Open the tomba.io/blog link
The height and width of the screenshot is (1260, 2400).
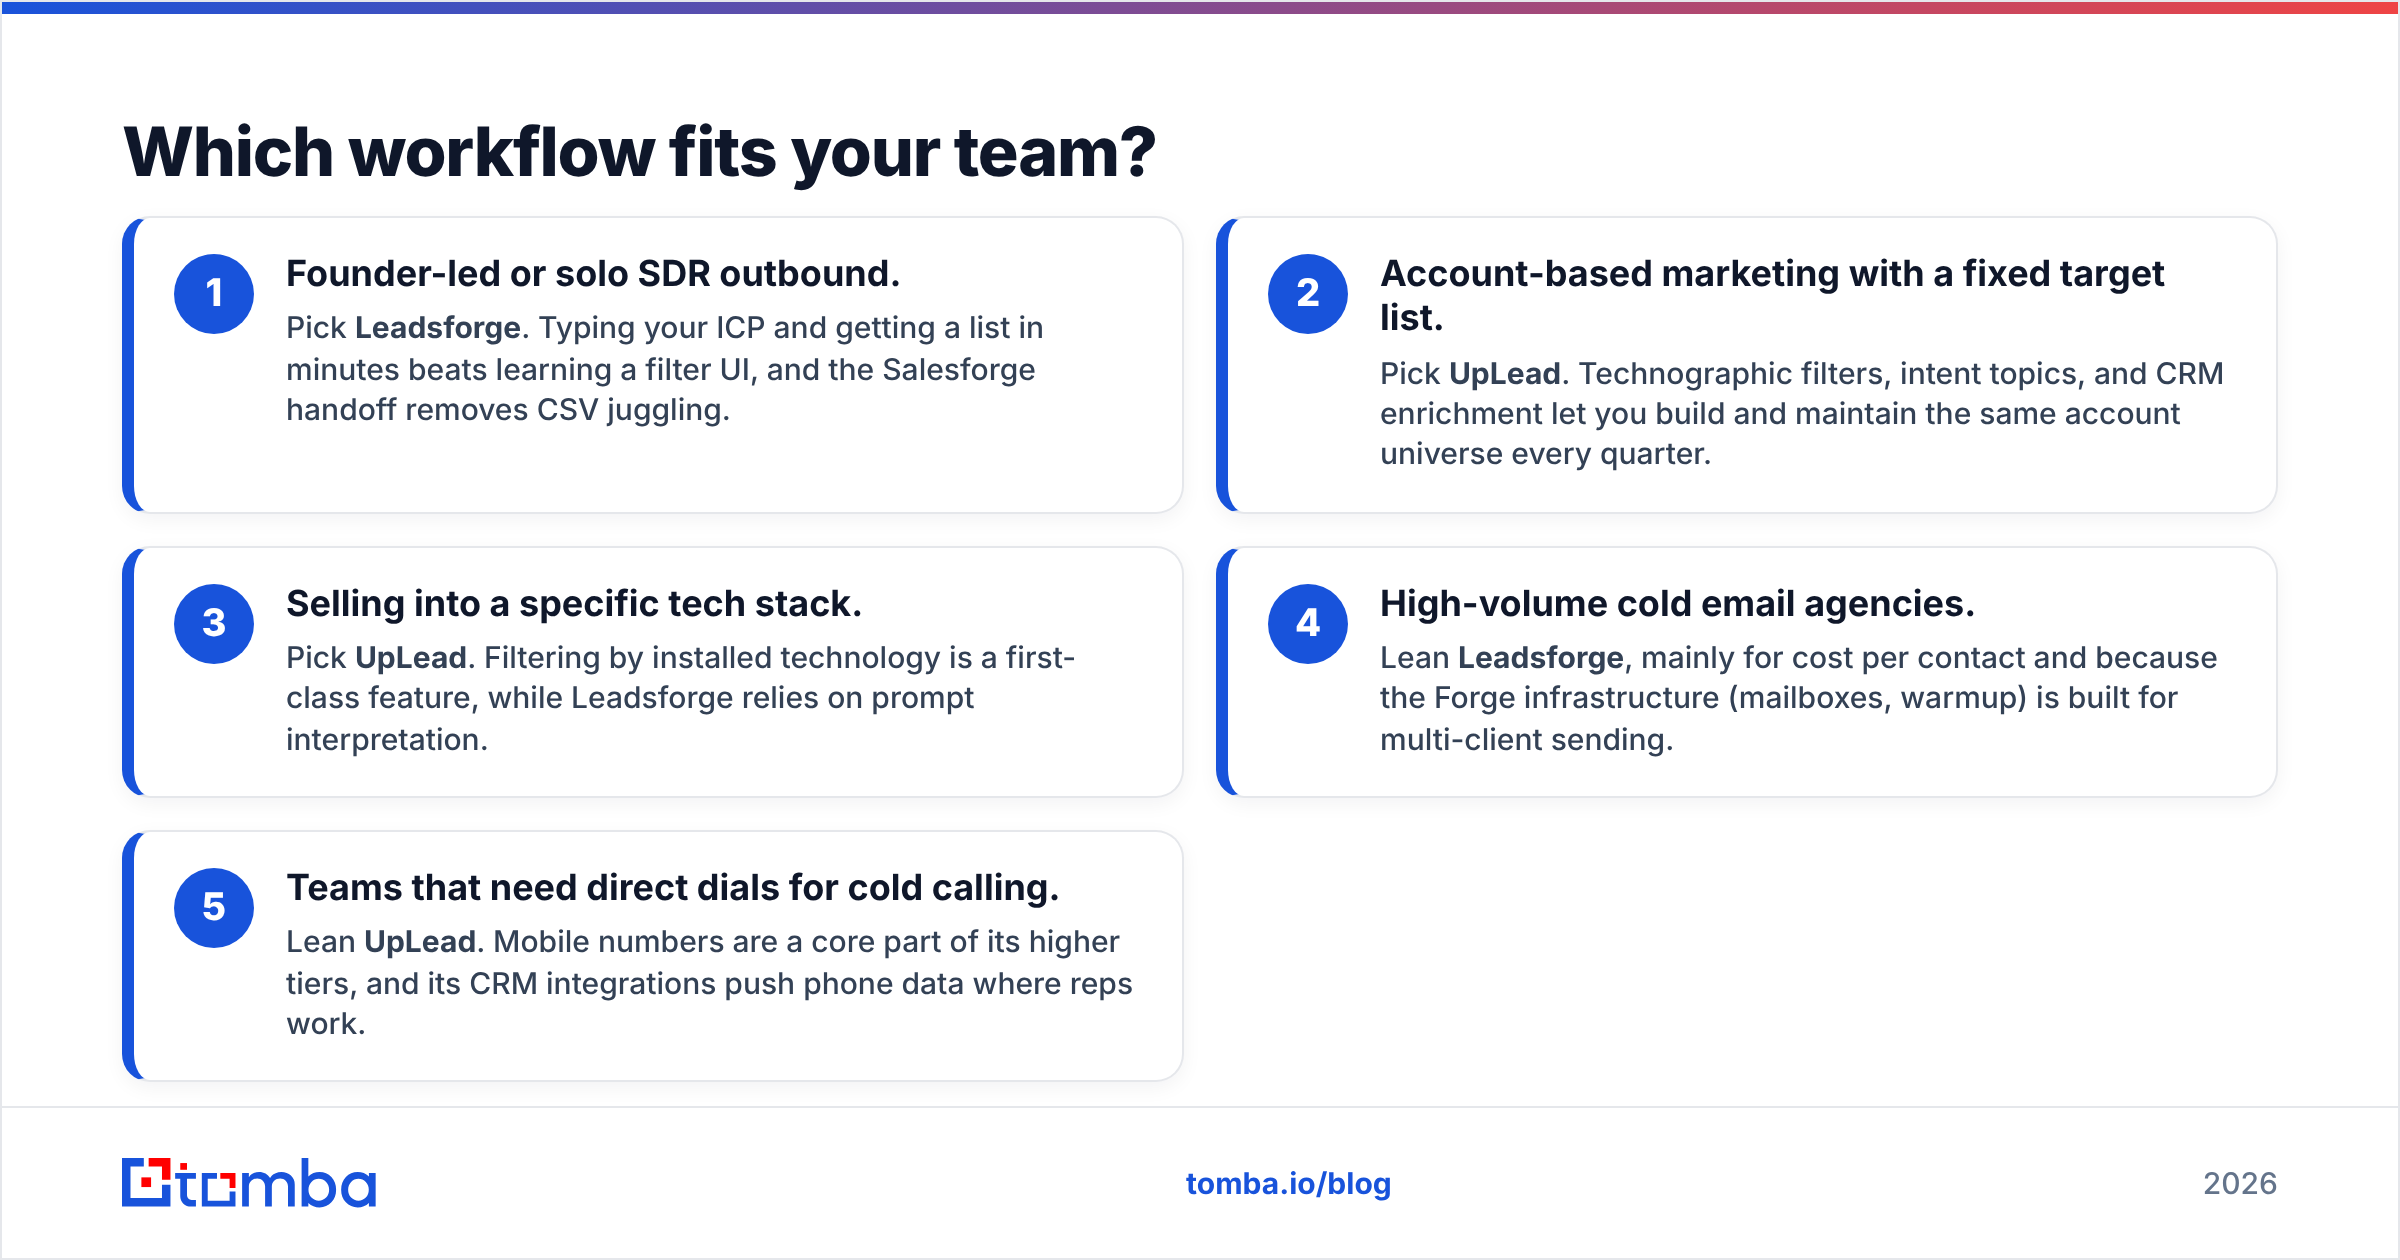[x=1288, y=1184]
